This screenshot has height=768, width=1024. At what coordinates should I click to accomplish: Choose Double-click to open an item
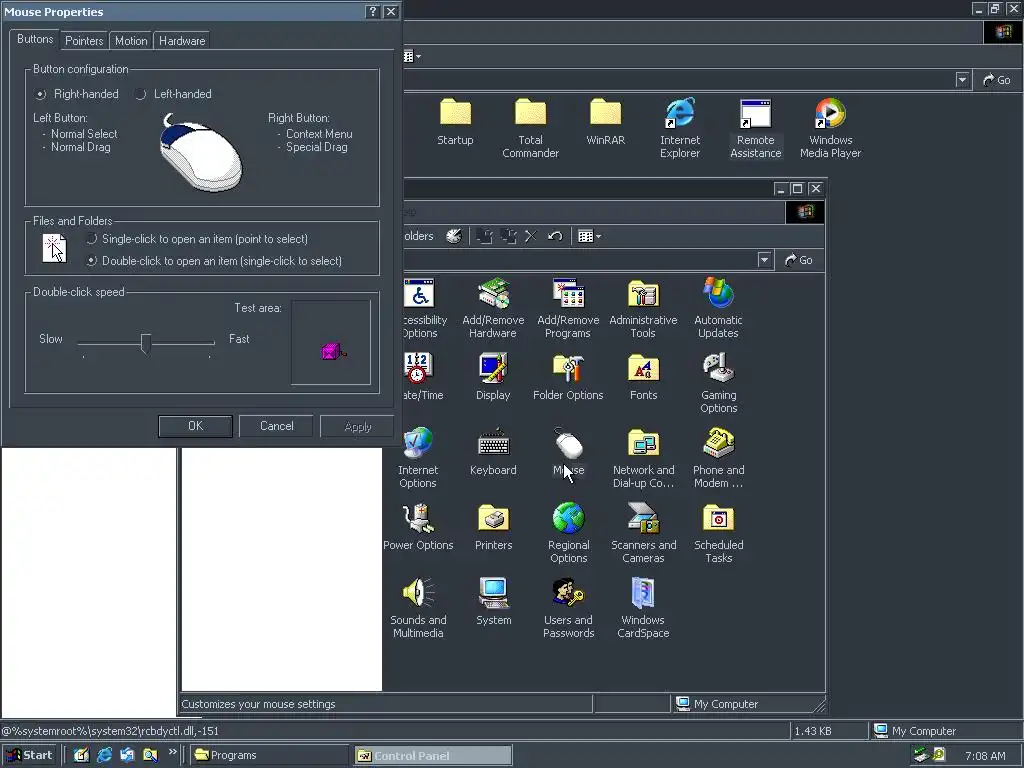[x=214, y=261]
